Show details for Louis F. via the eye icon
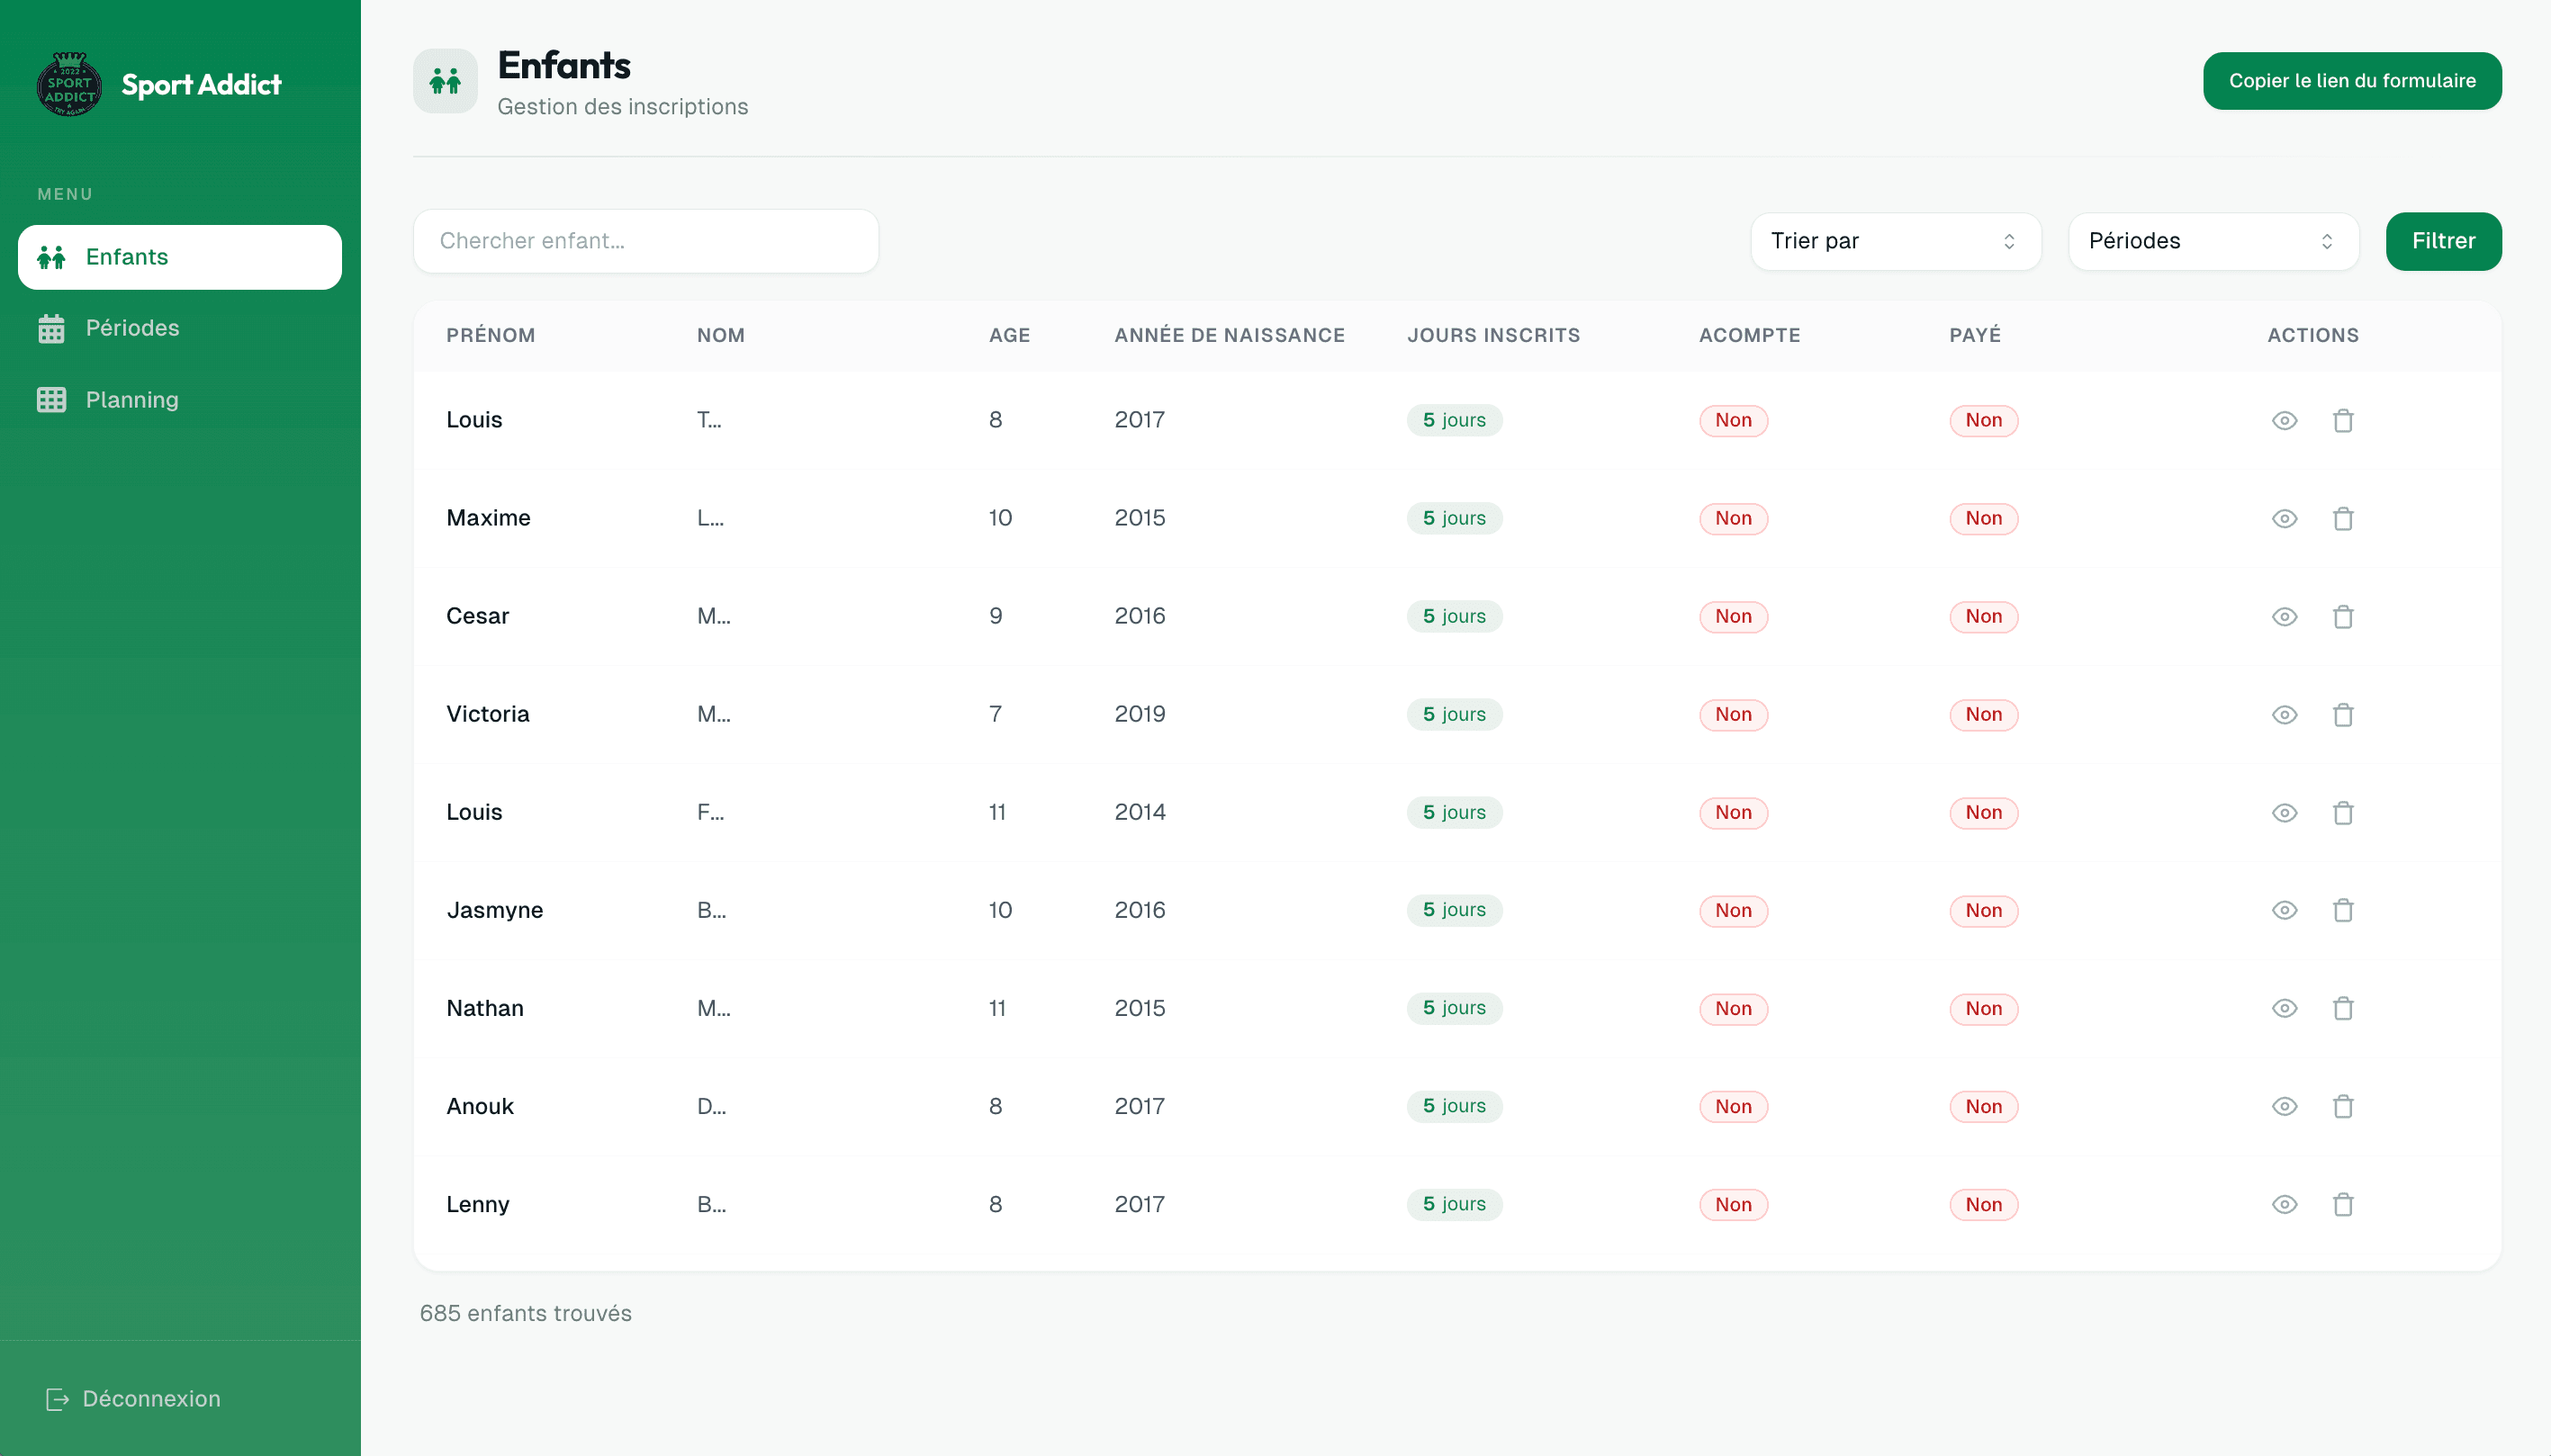The height and width of the screenshot is (1456, 2551). (2284, 812)
